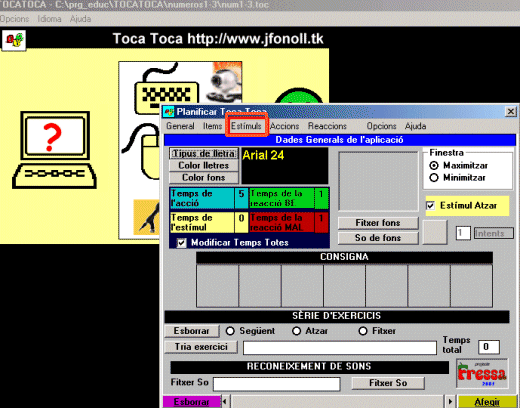Open the Ajuda menu in Planificar dialog
Screen dimensions: 520x408
point(415,126)
